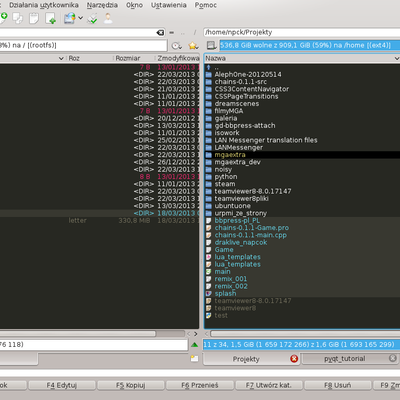Click the '..' parent directory button in path bar
The width and height of the screenshot is (400, 400).
click(x=183, y=33)
